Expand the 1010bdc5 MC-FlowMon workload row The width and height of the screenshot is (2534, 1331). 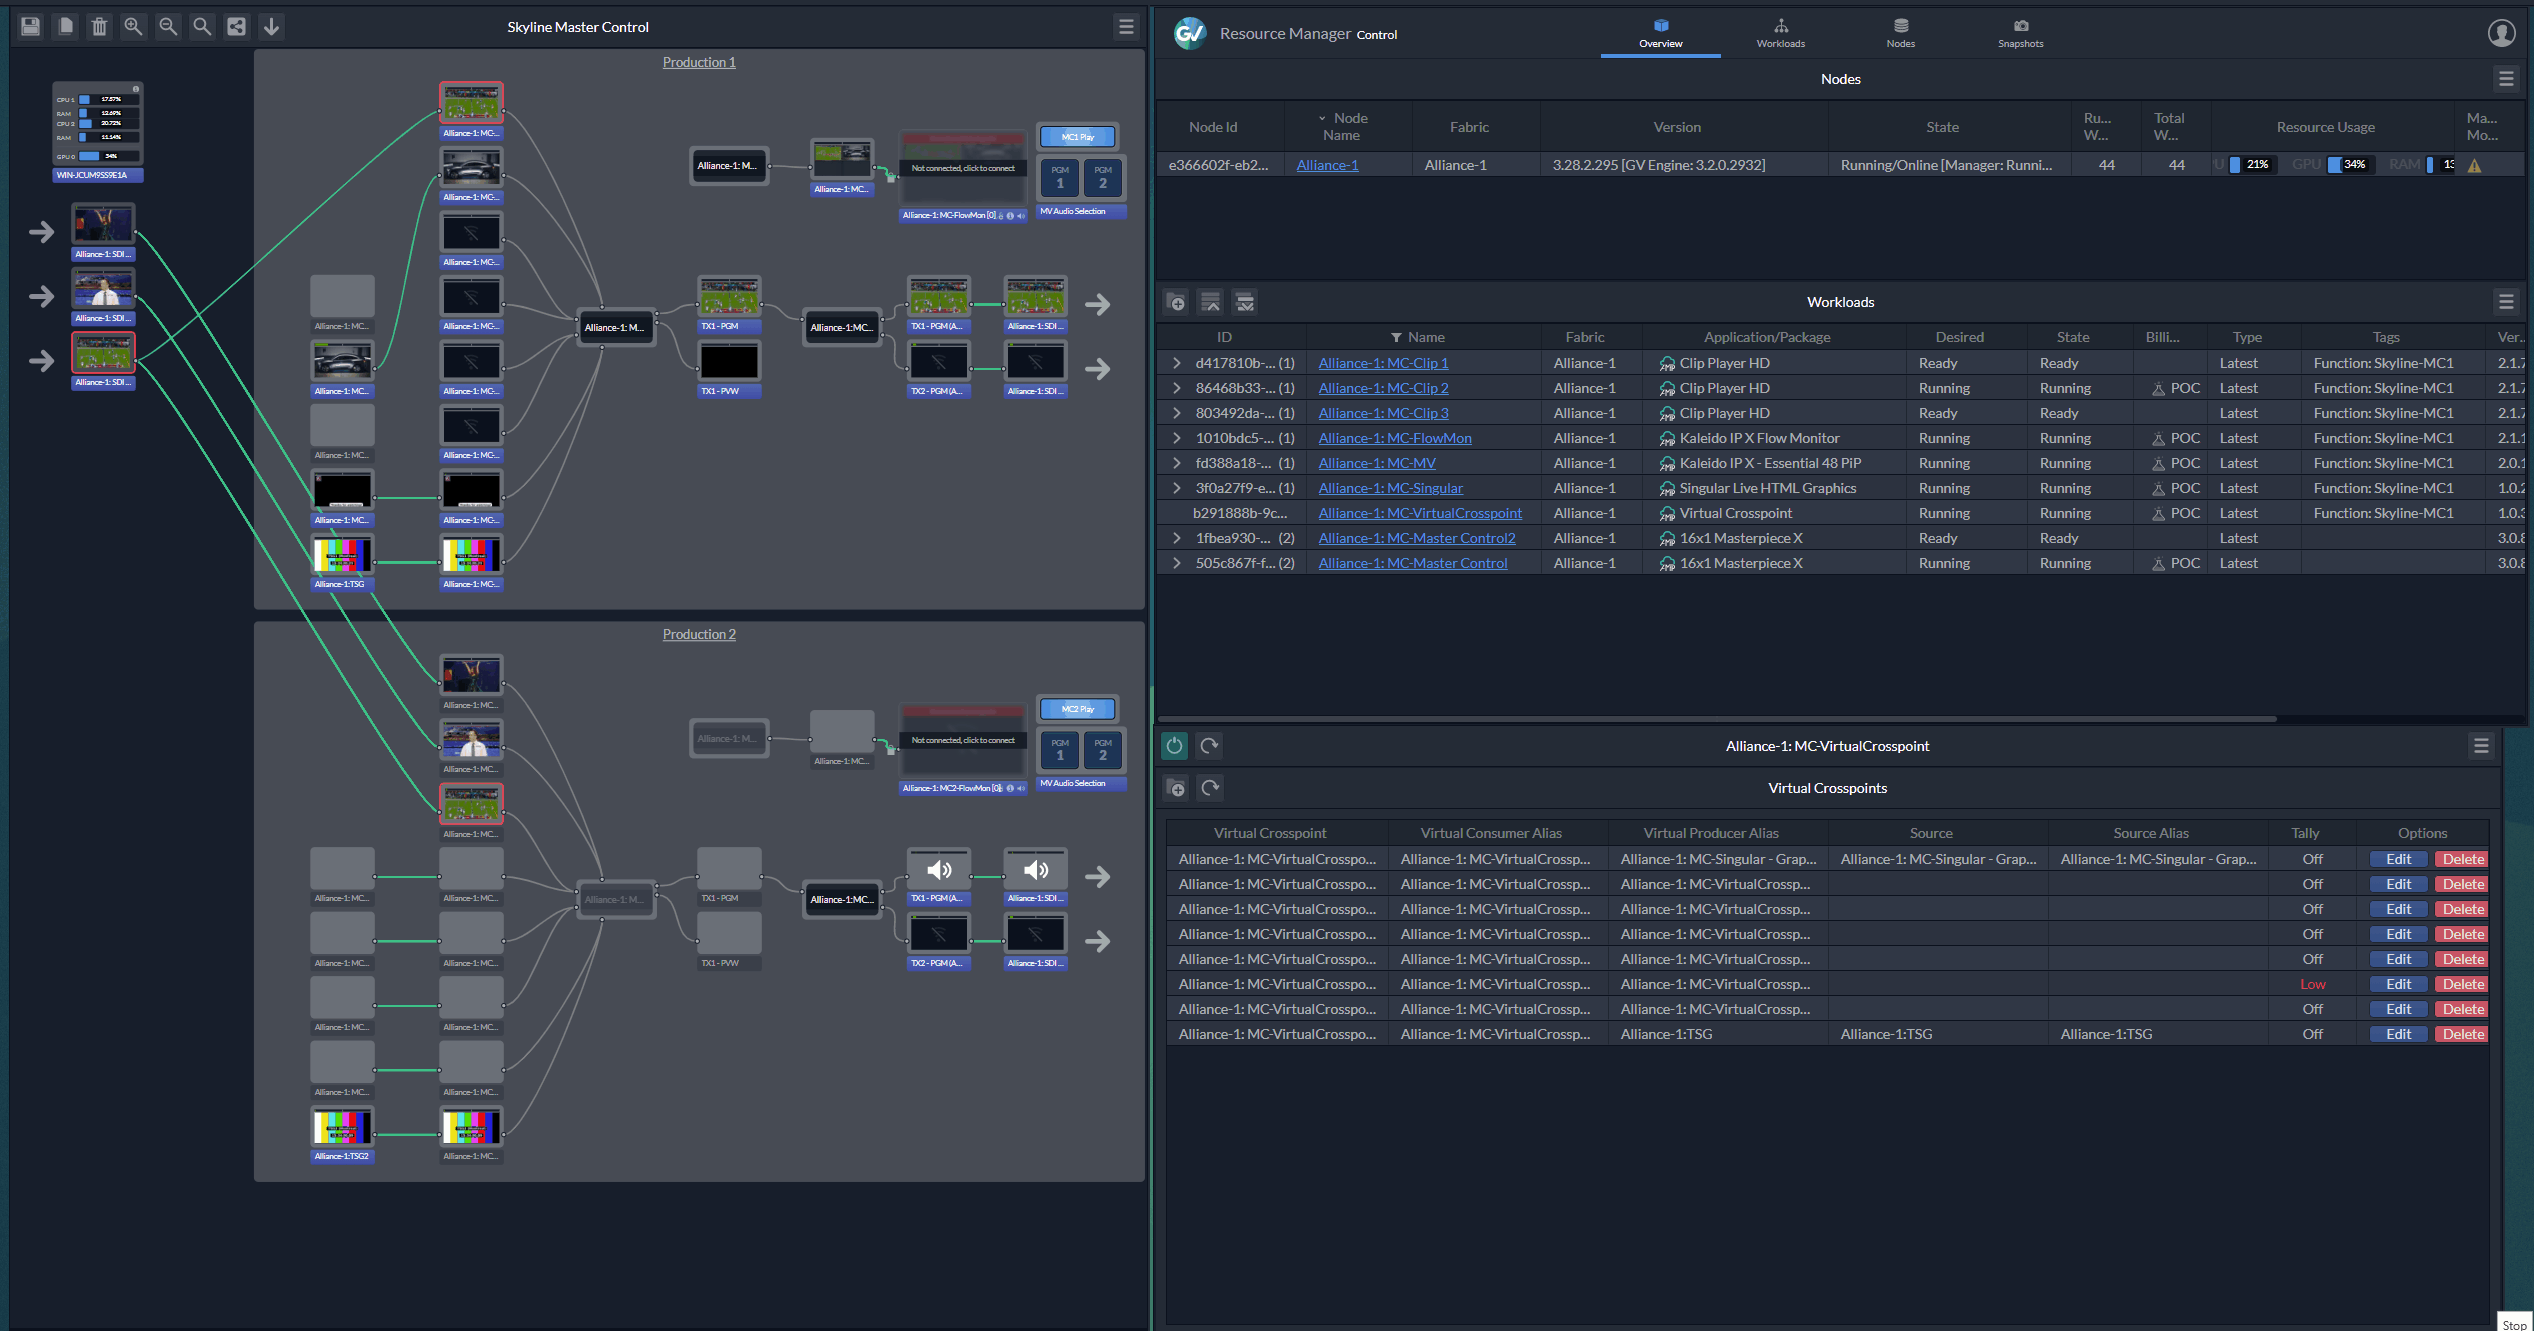(x=1177, y=438)
